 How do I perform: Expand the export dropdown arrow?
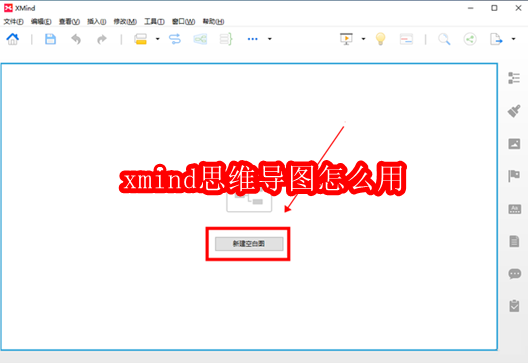click(513, 39)
